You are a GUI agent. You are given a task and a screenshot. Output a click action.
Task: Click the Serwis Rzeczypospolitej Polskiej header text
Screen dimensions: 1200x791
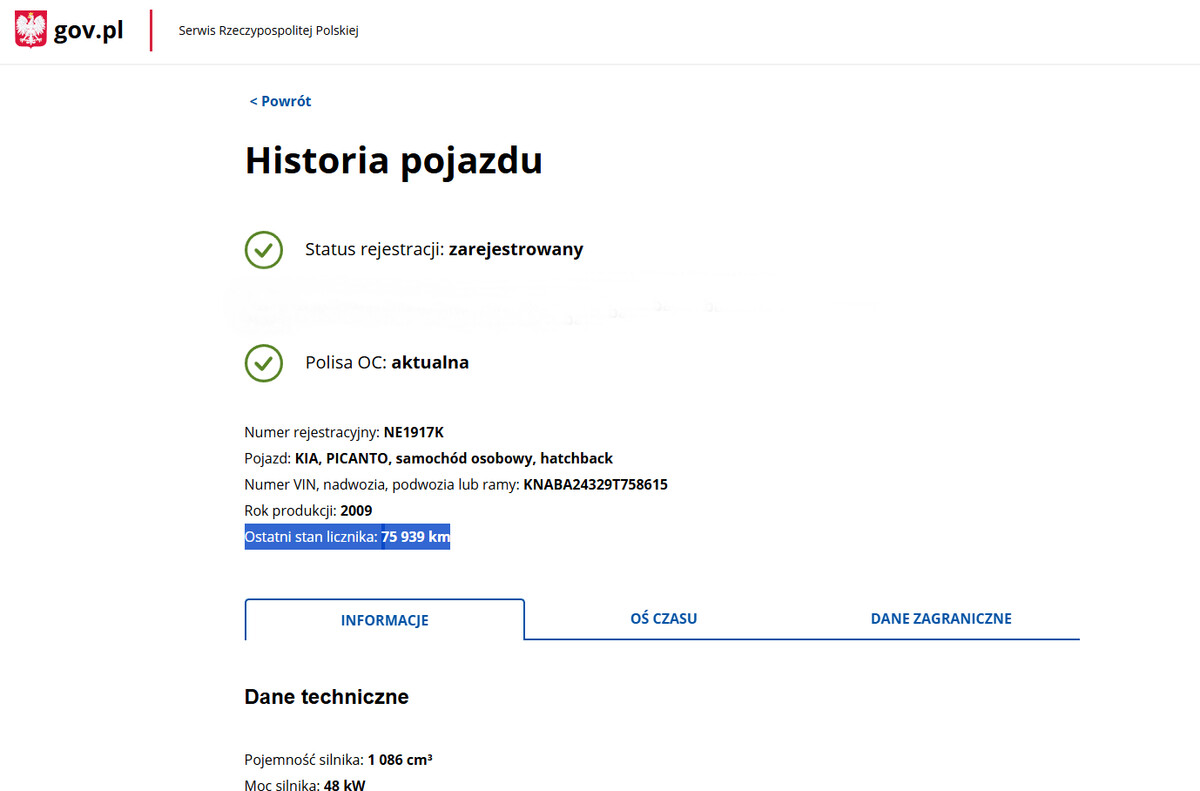point(268,31)
